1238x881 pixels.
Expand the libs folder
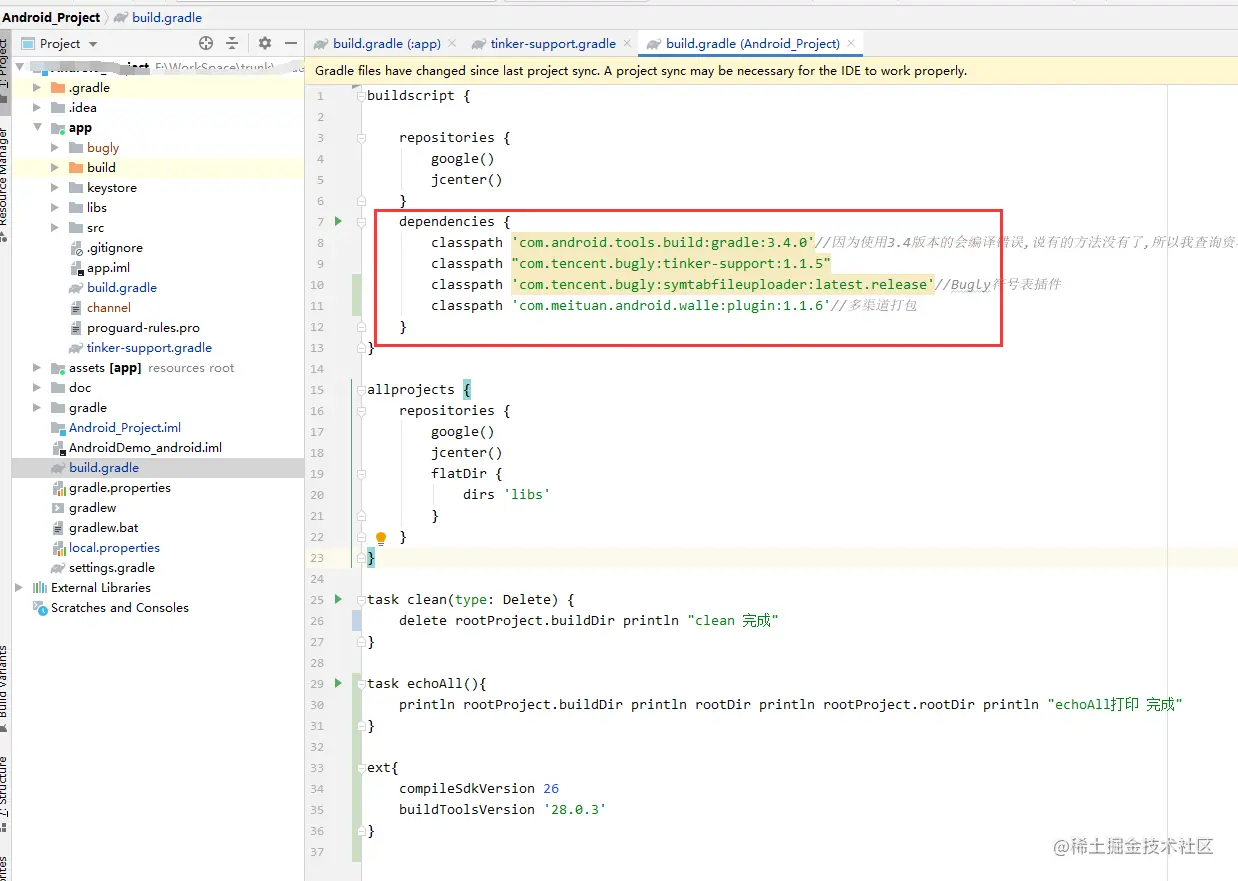click(x=56, y=208)
